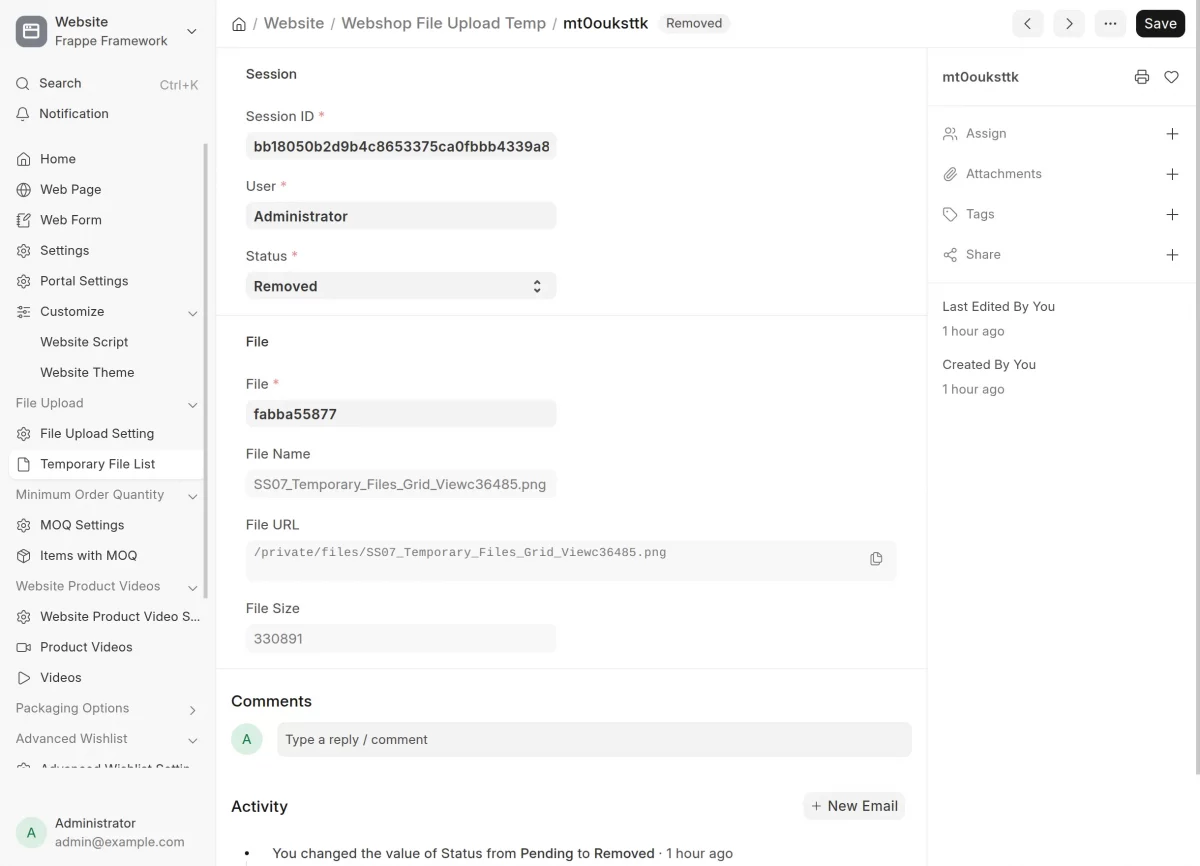The image size is (1200, 866).
Task: Click the Web Form edit icon
Action: click(x=24, y=220)
